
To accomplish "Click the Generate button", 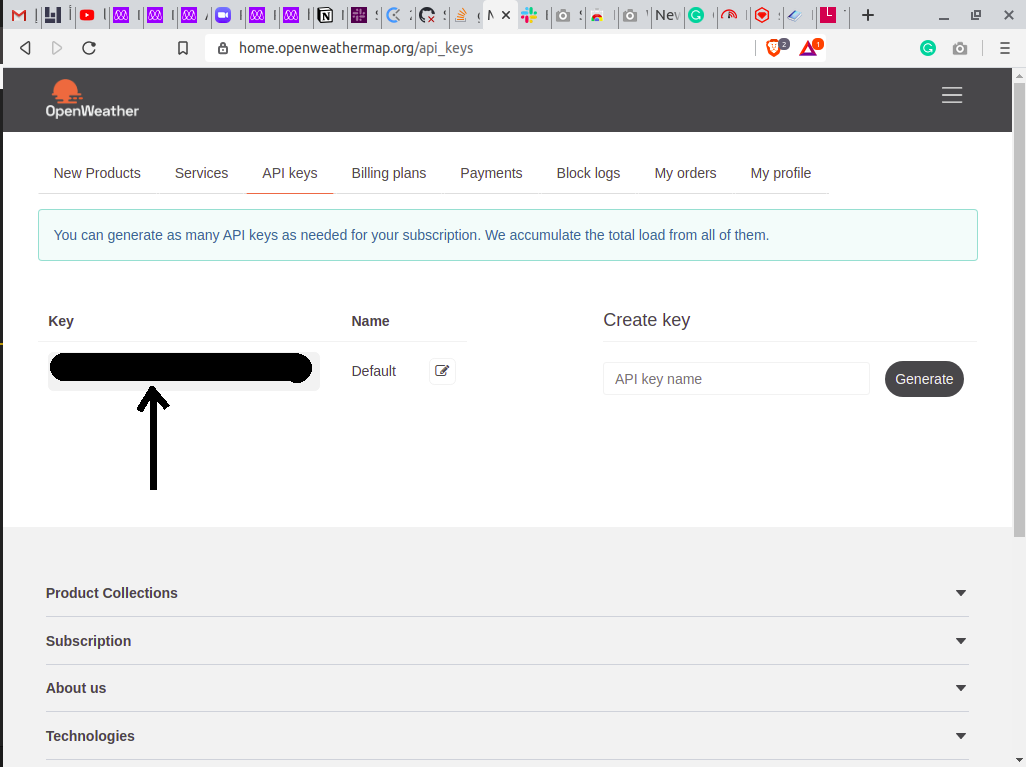I will pos(924,379).
